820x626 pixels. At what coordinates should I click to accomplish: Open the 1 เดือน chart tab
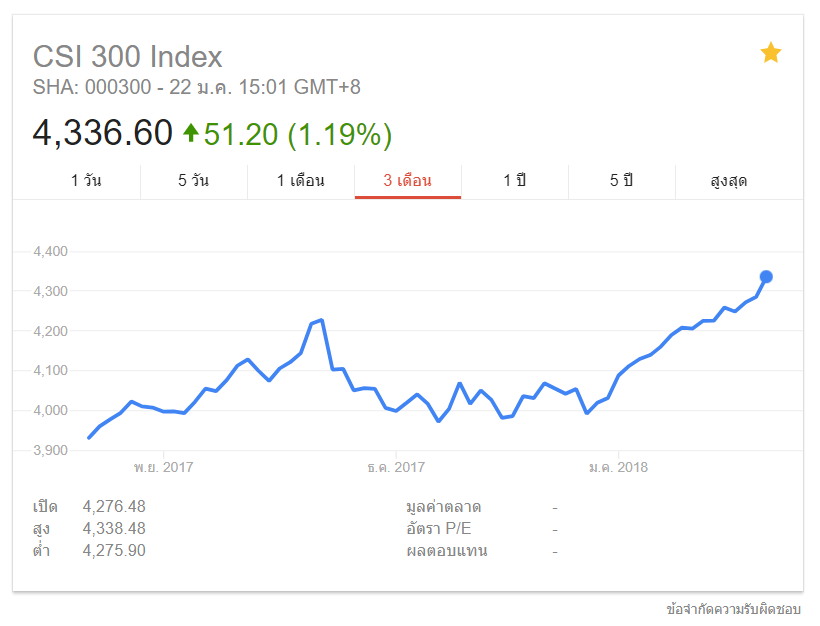301,181
